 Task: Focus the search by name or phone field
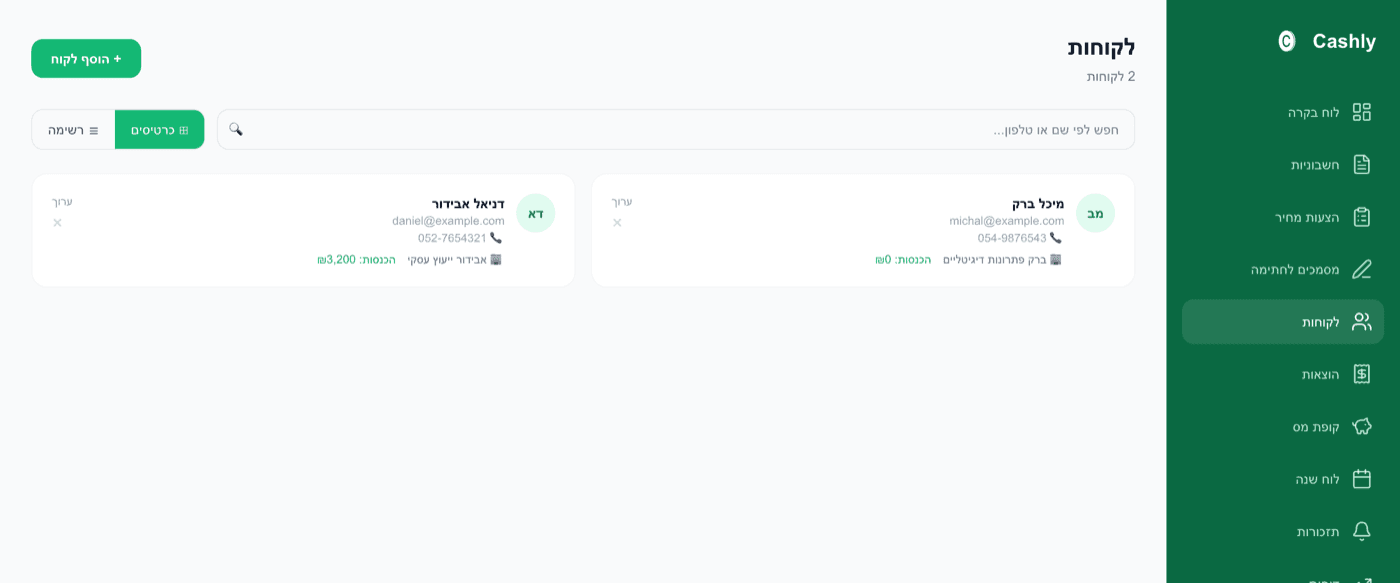676,130
